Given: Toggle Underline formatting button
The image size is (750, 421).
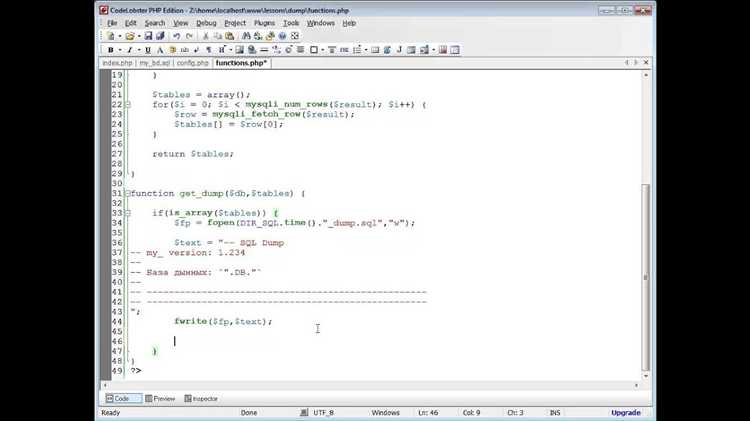Looking at the screenshot, I should (x=148, y=50).
